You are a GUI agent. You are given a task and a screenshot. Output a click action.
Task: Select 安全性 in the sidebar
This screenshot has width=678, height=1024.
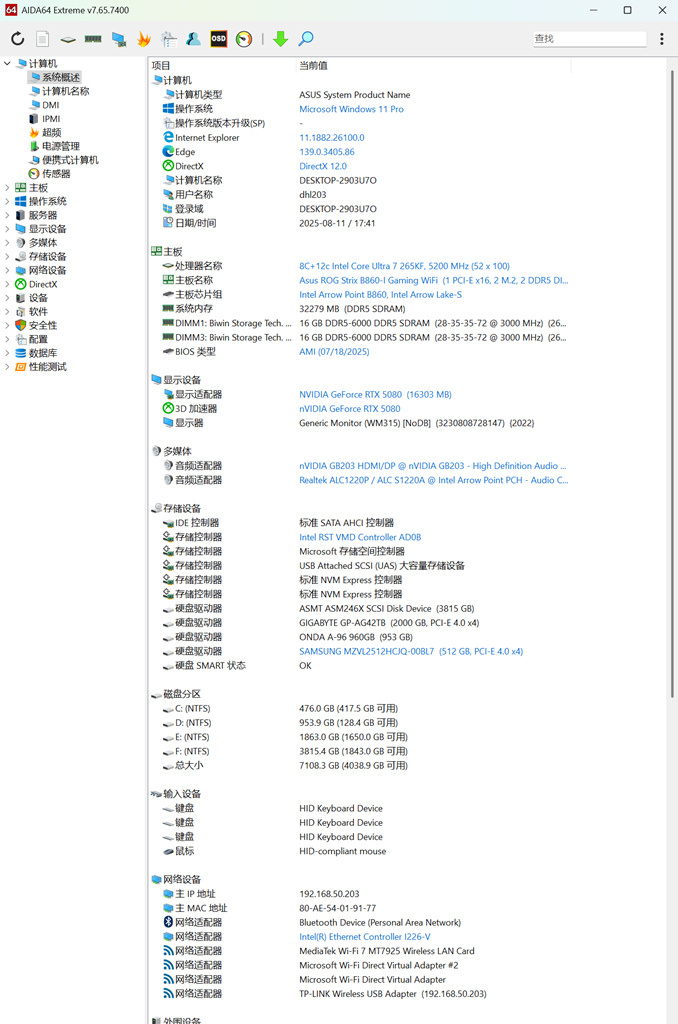pyautogui.click(x=42, y=325)
